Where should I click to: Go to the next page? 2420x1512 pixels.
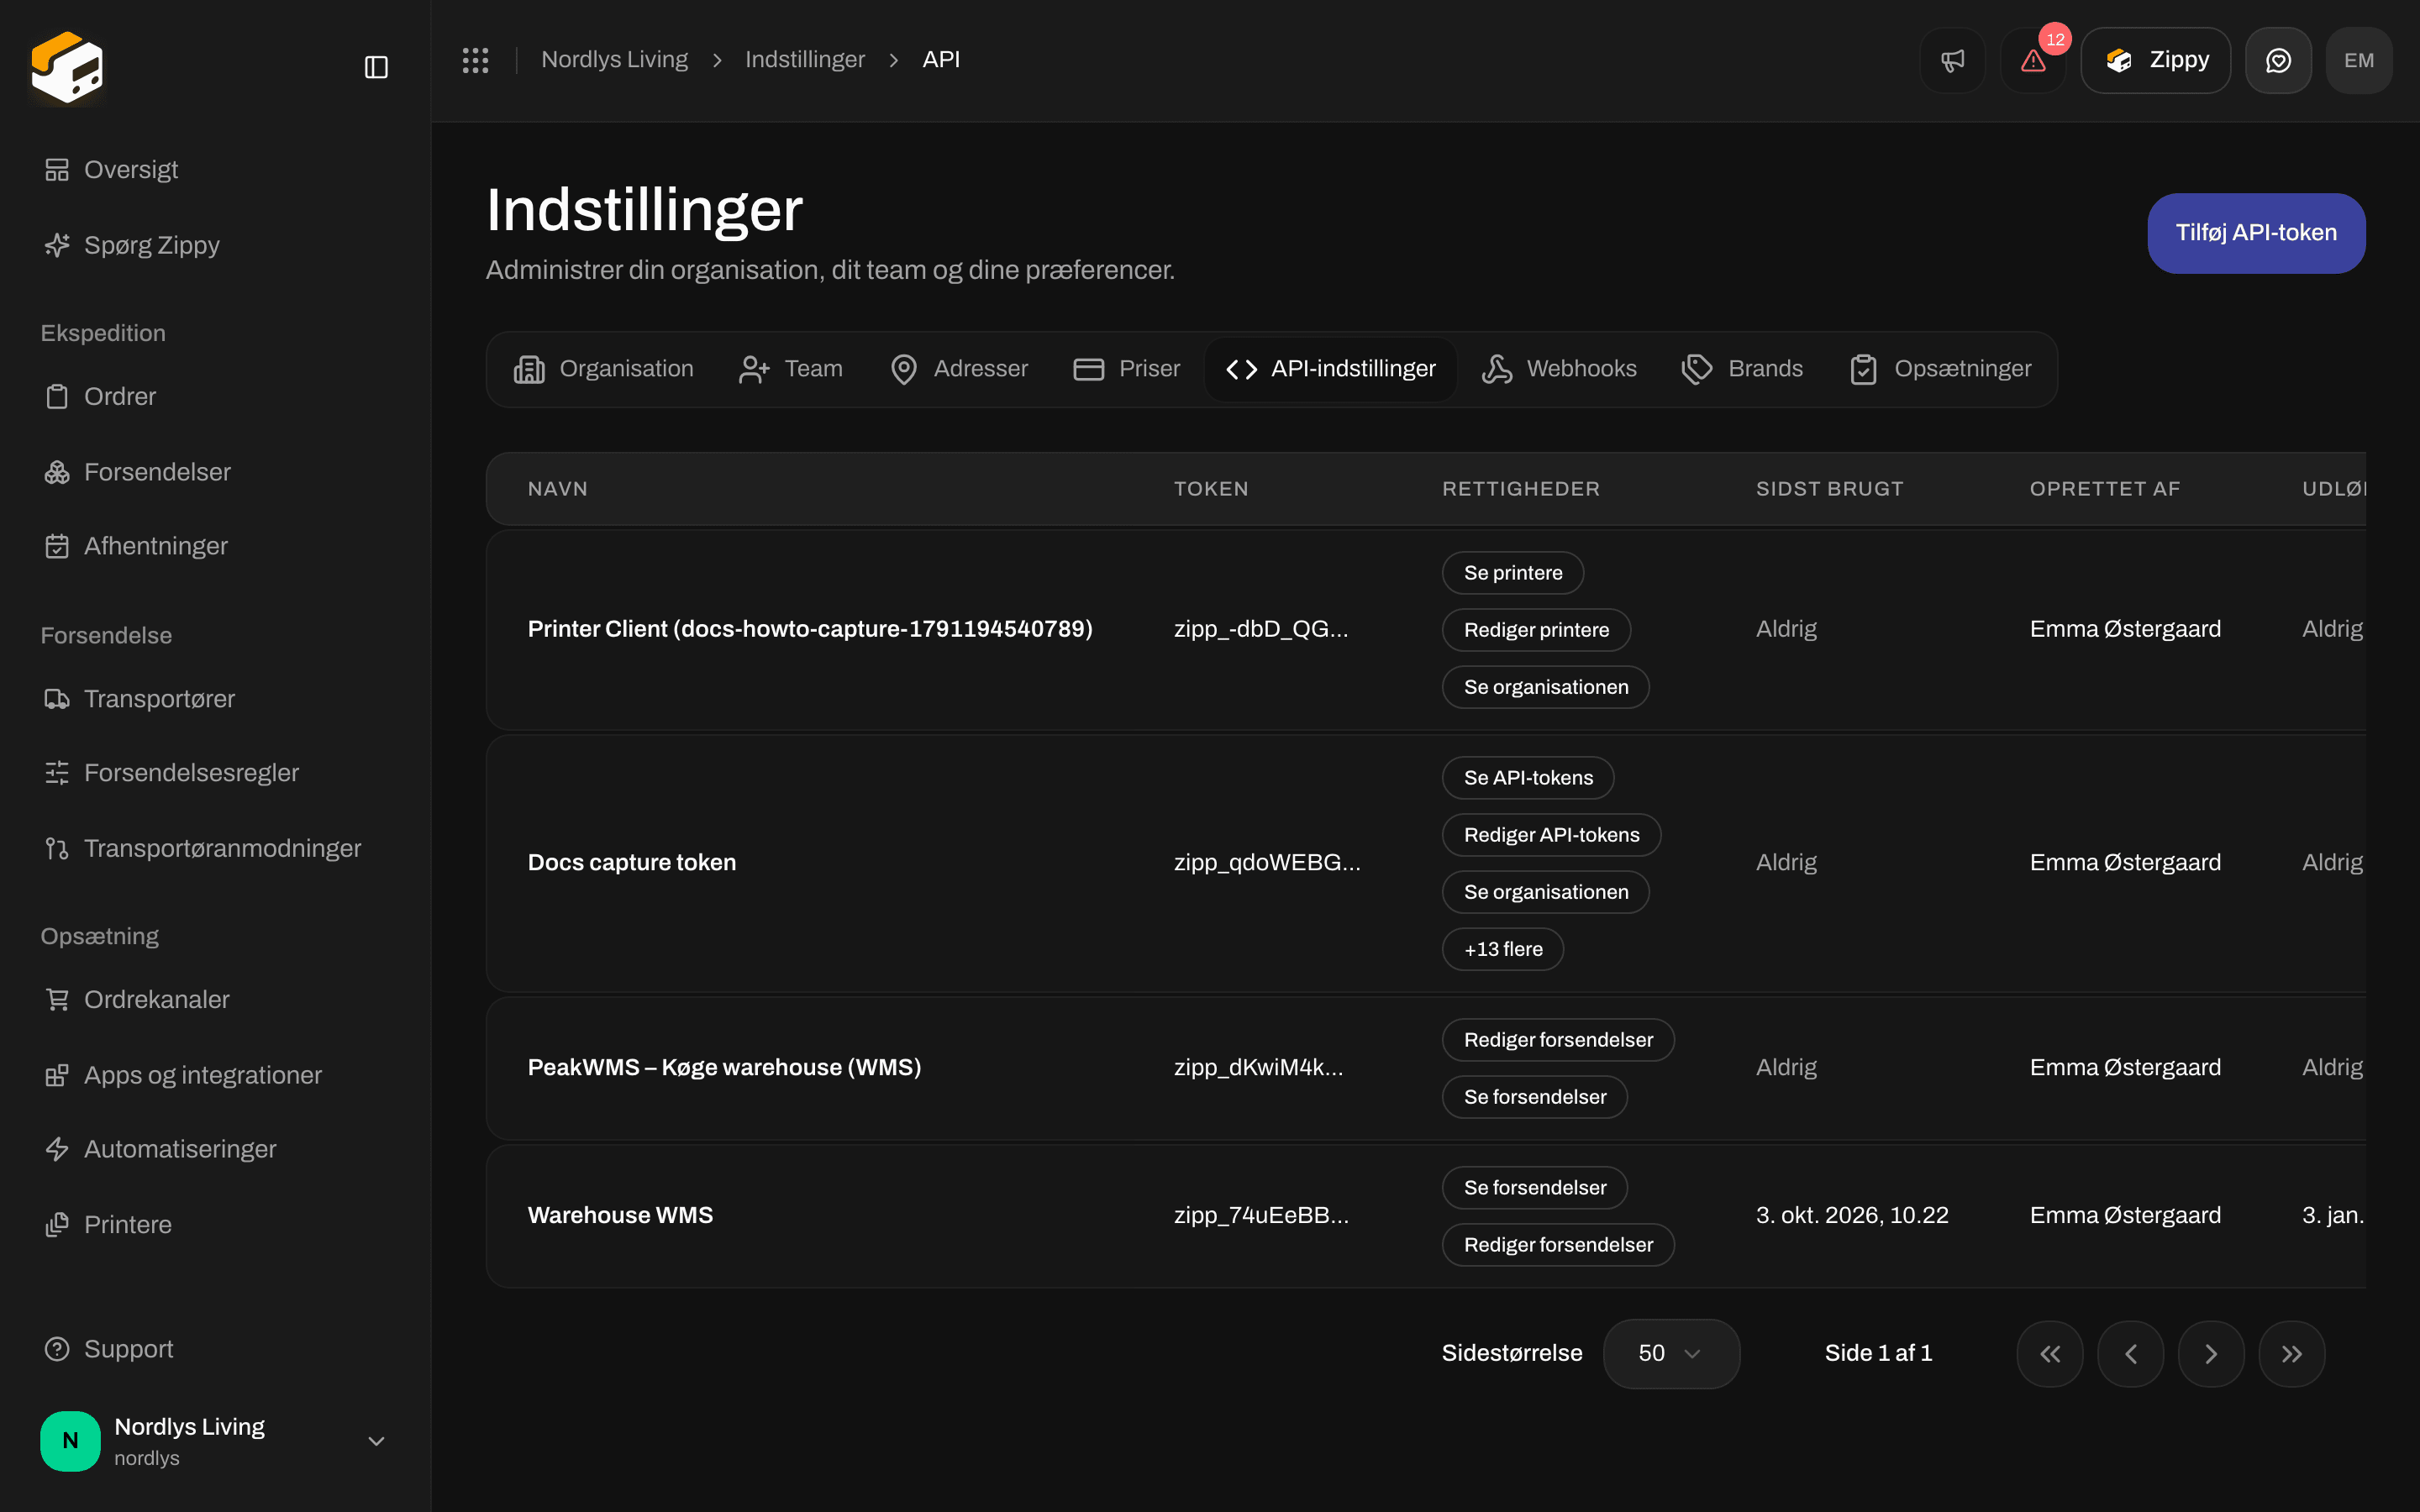(x=2211, y=1354)
